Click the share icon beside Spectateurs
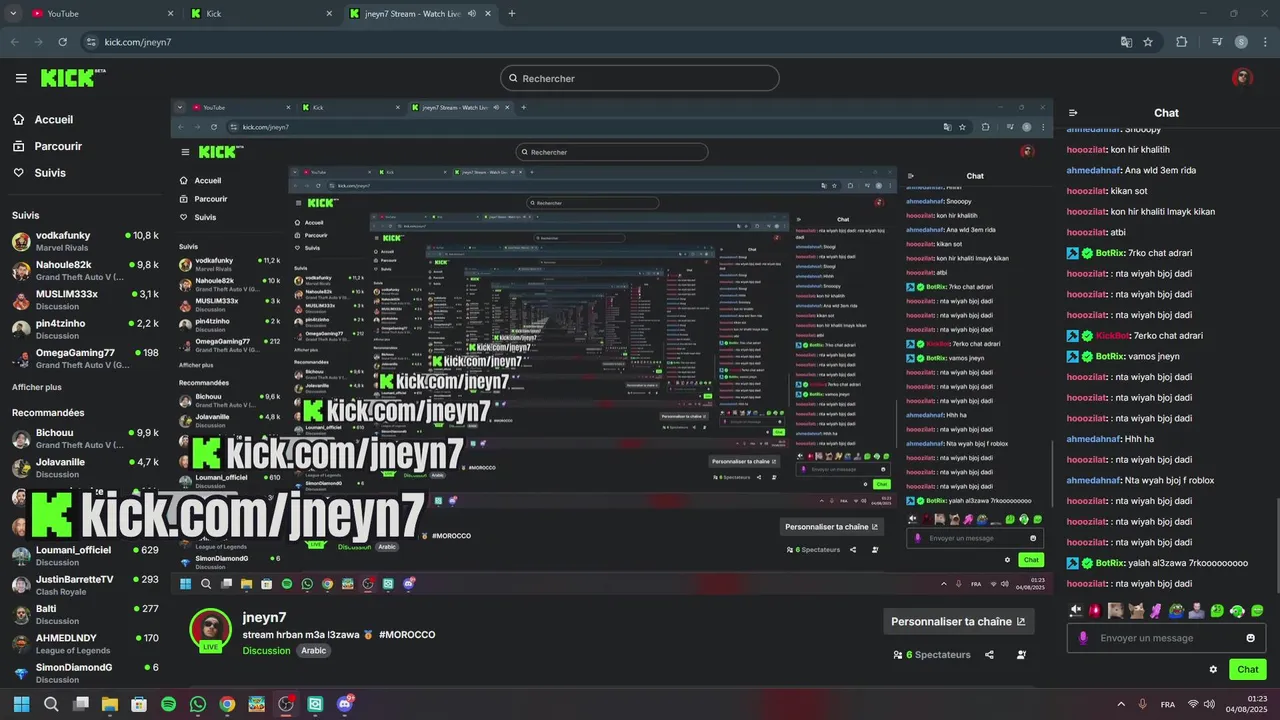 coord(989,655)
